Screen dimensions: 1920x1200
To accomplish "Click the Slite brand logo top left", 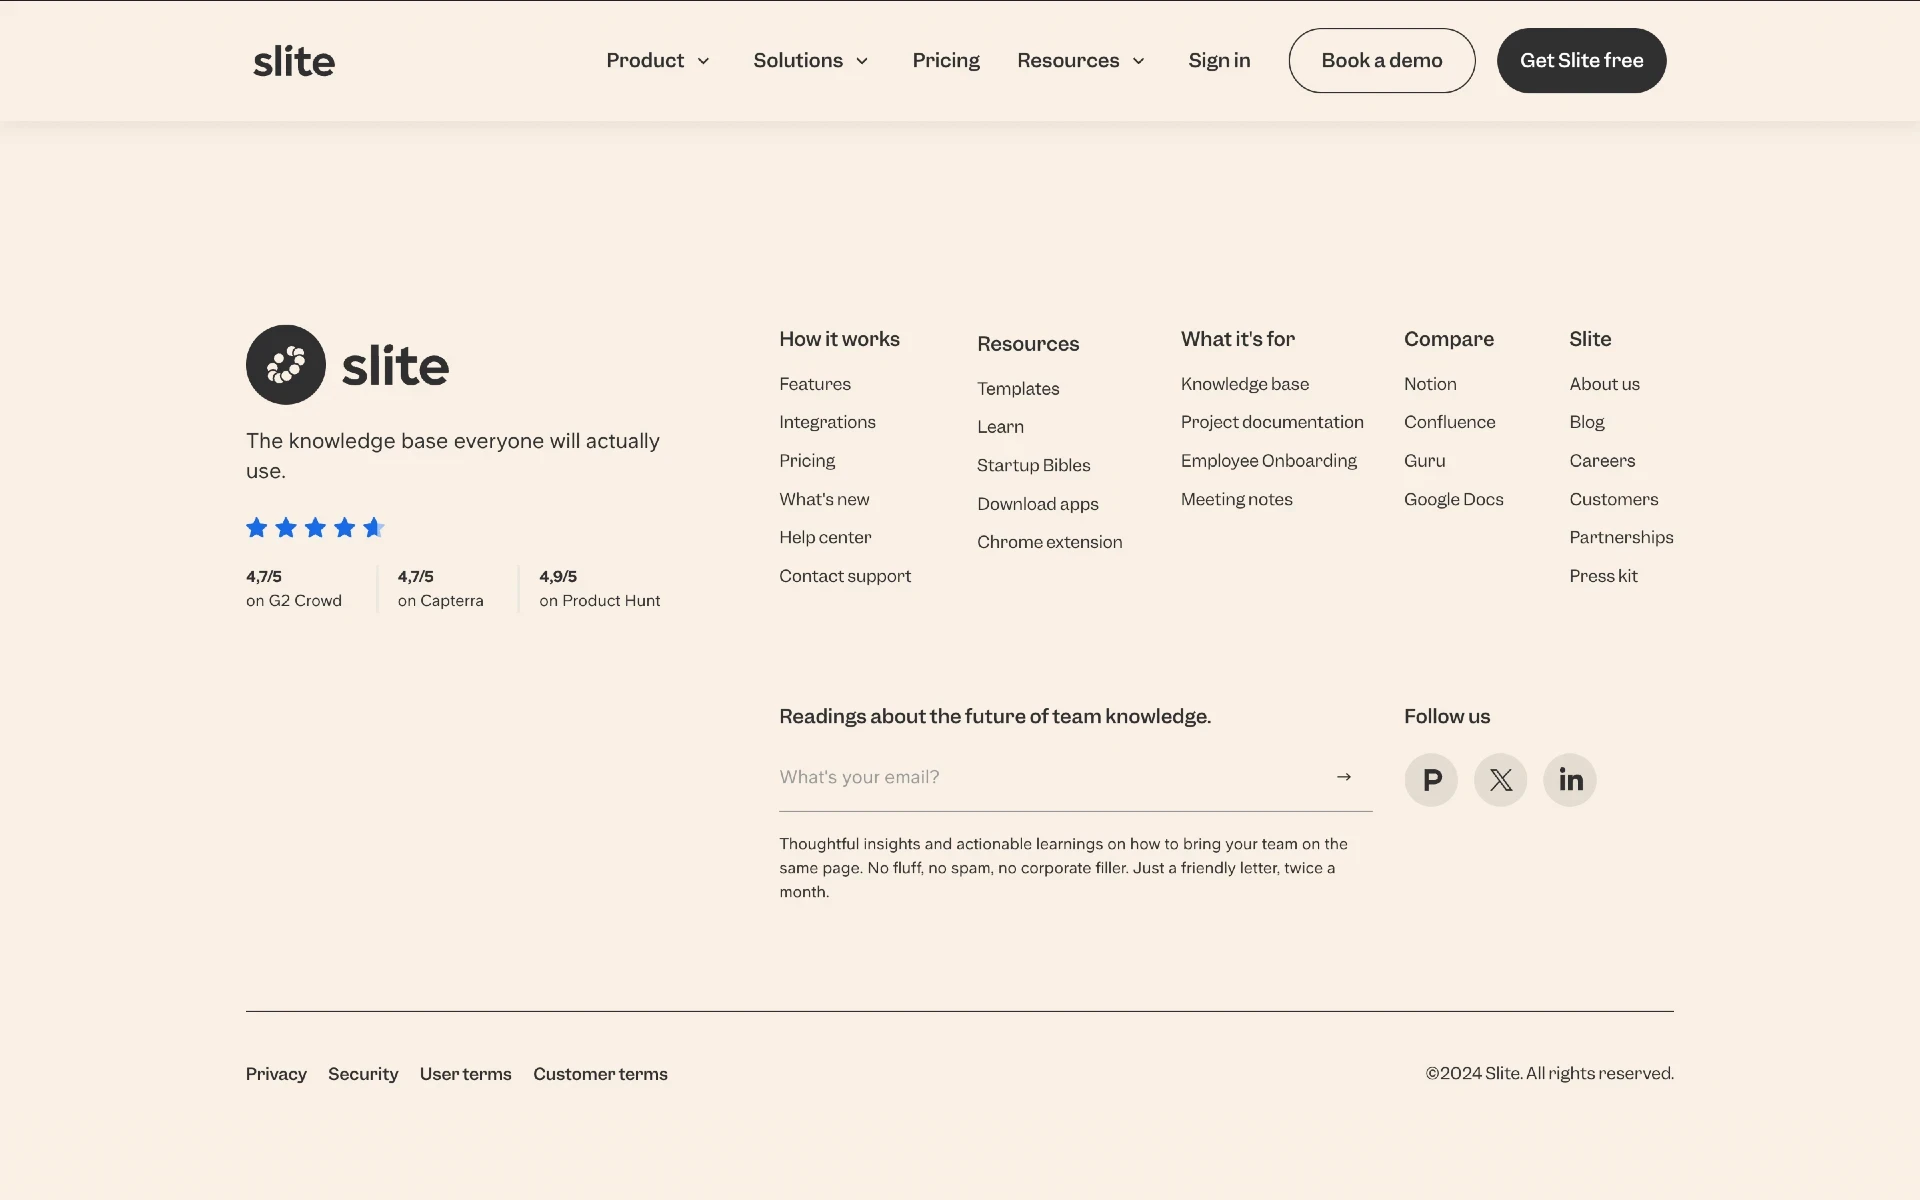I will click(292, 59).
